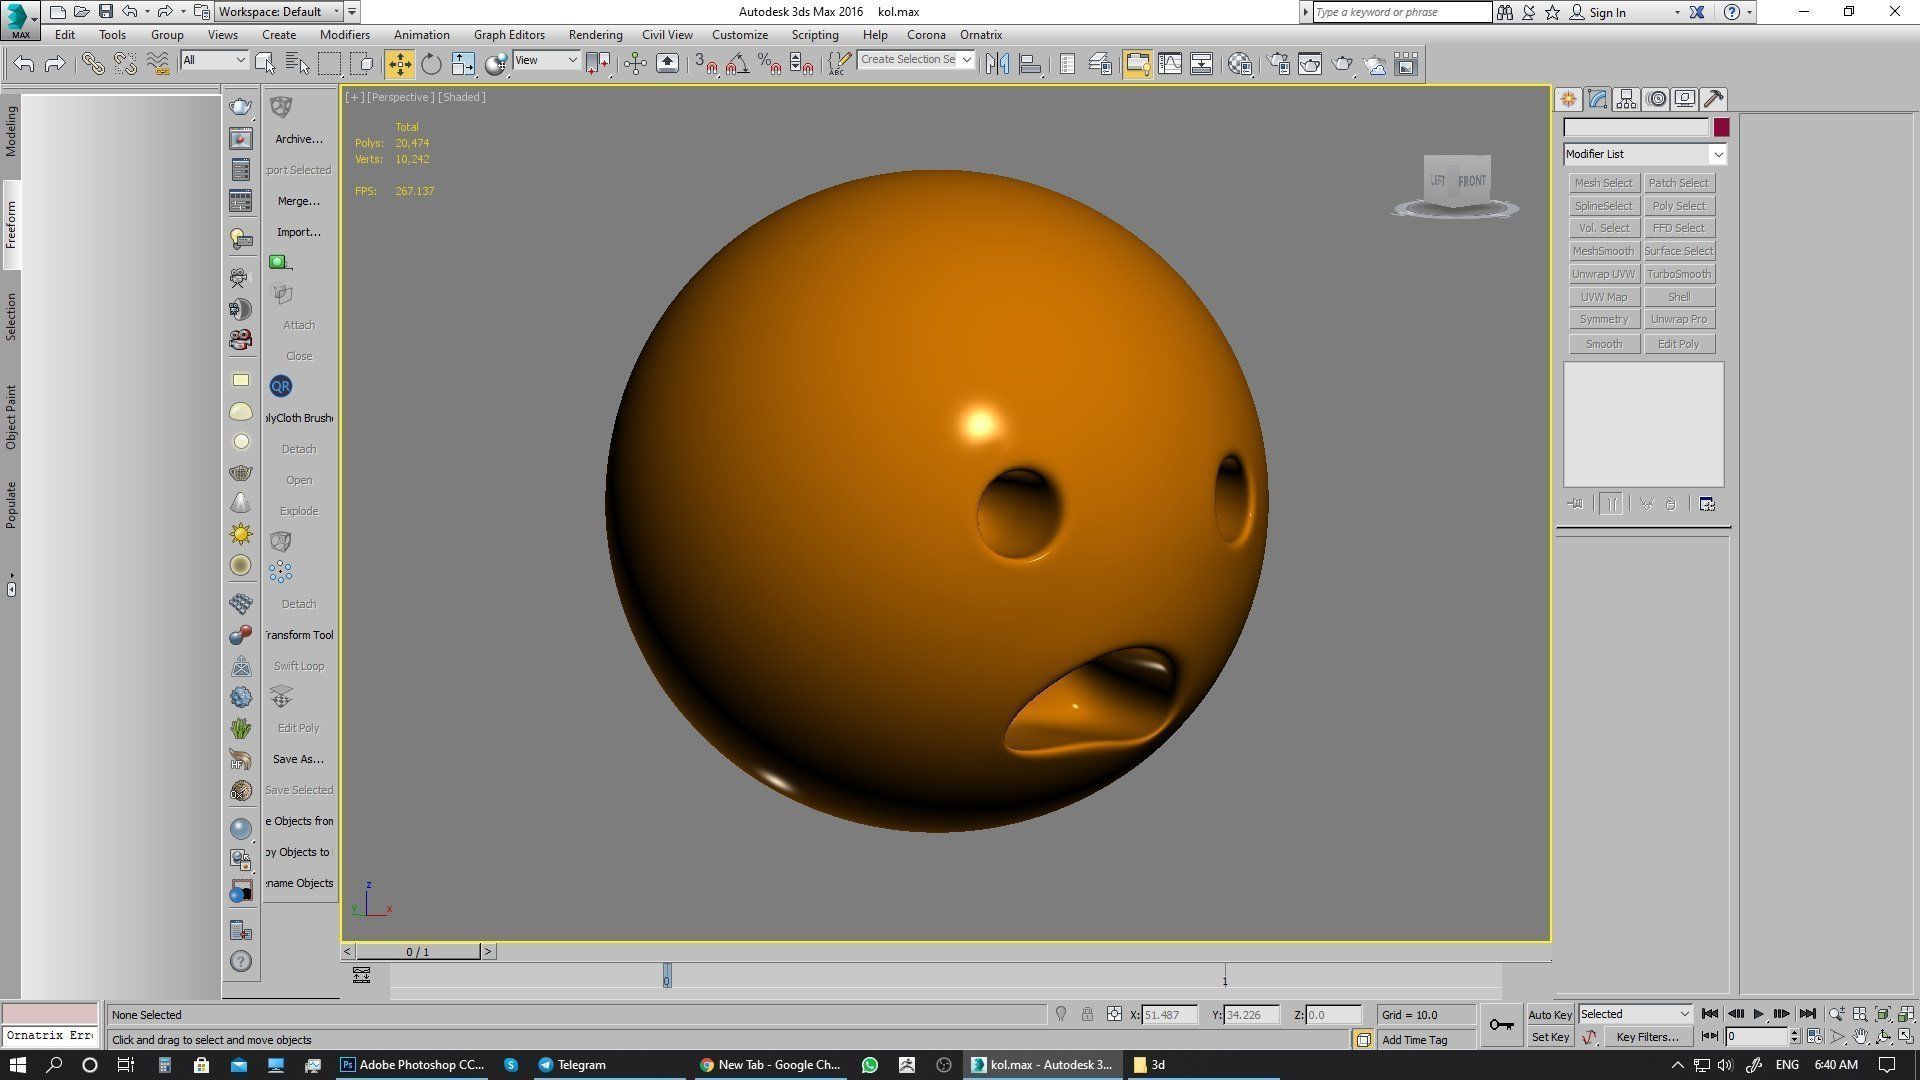Click the time slider 0 / 1 handle

pos(418,951)
